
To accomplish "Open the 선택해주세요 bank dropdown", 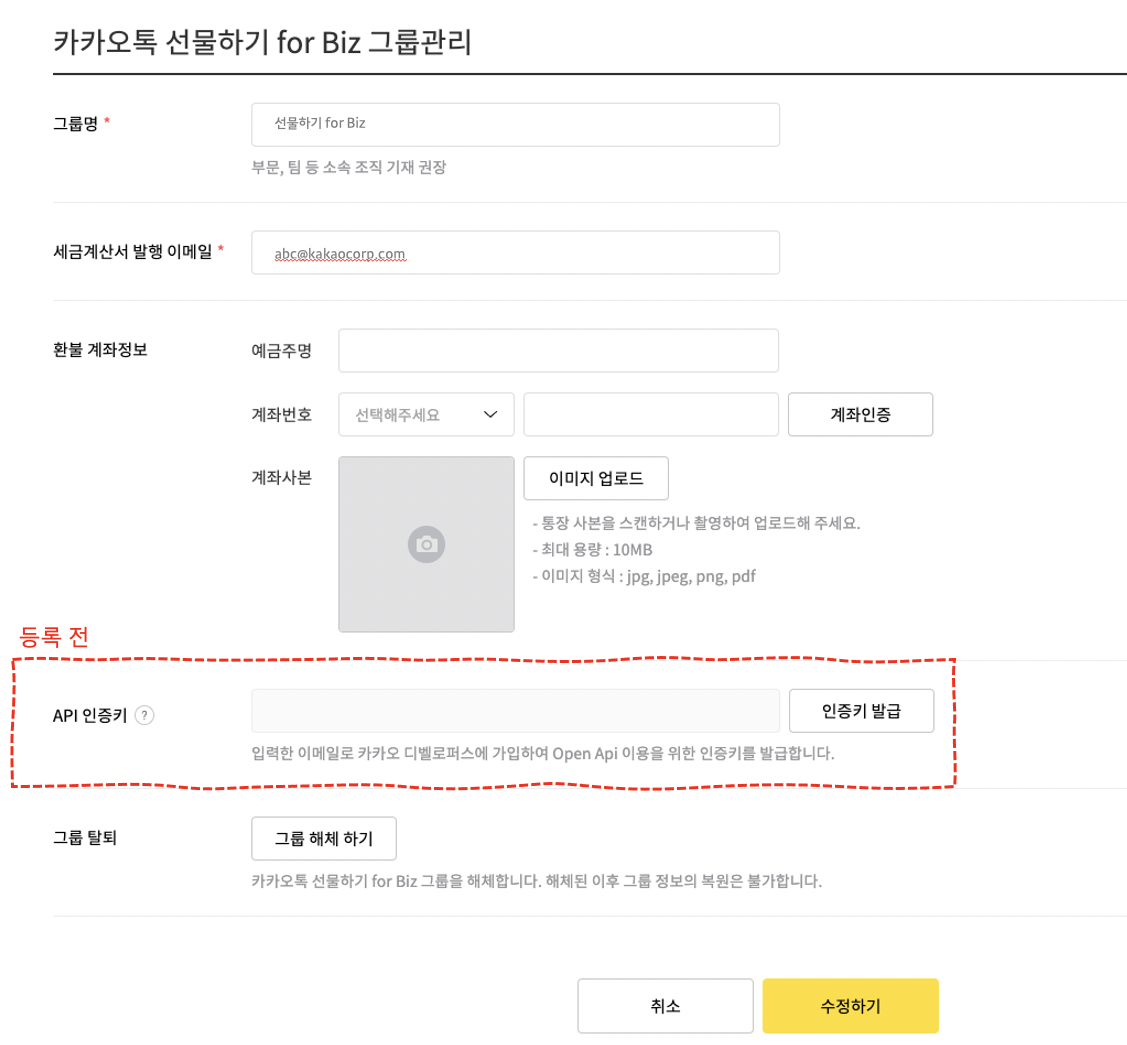I will click(x=426, y=414).
